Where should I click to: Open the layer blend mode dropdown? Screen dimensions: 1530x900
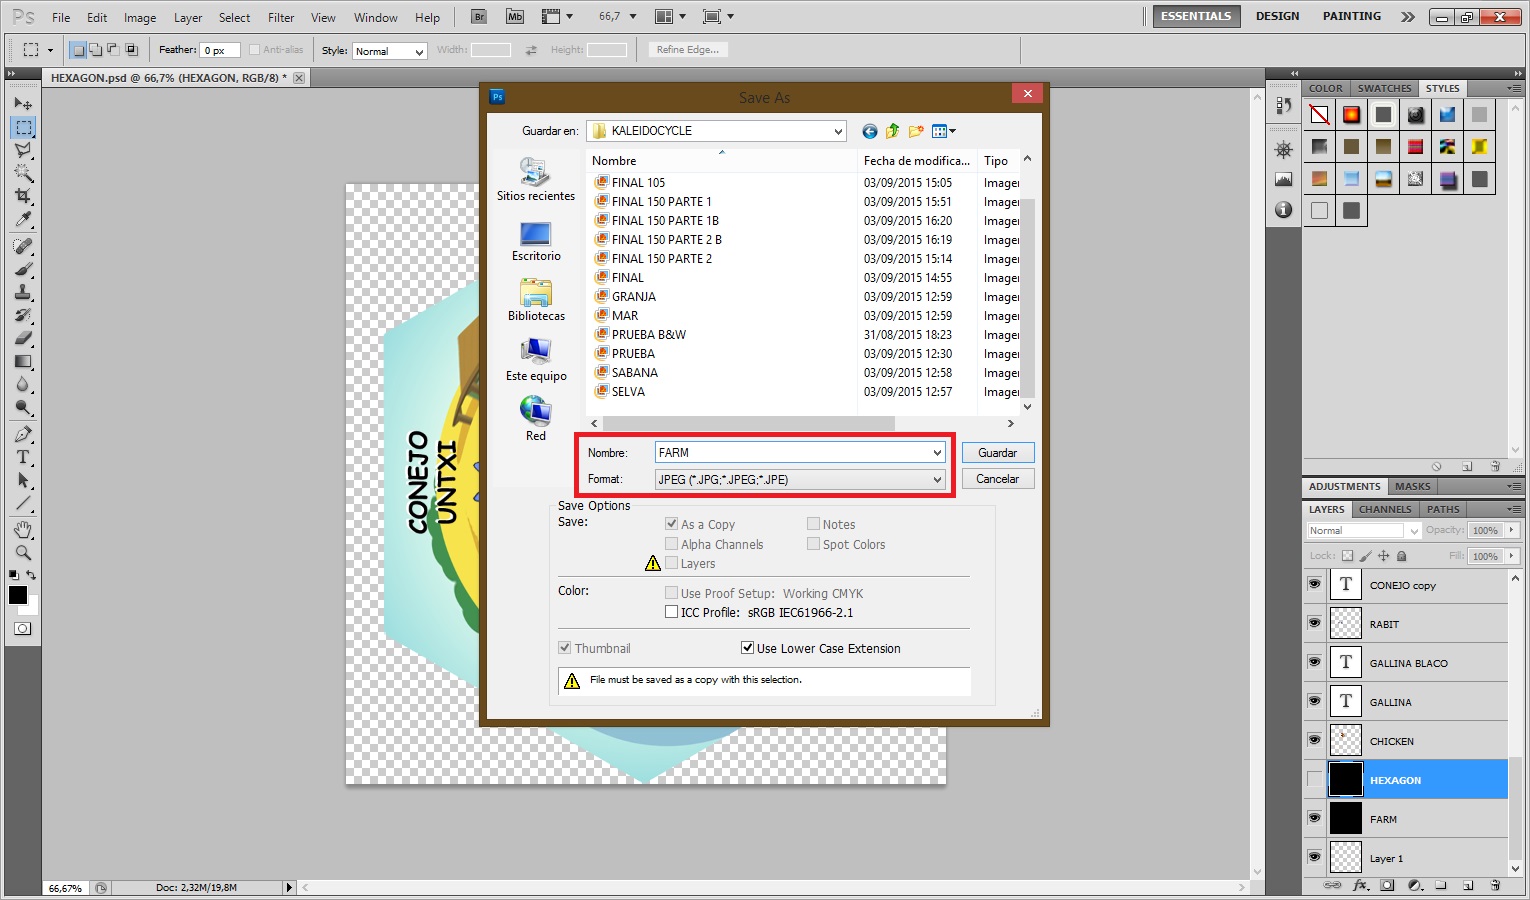click(x=1364, y=531)
